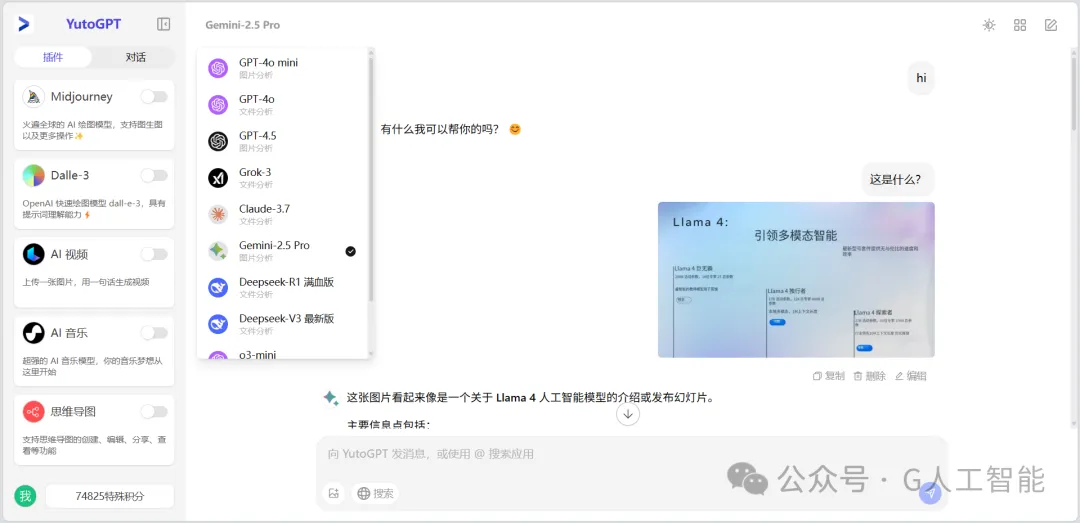The height and width of the screenshot is (523, 1080).
Task: Start a new chat with edit icon
Action: point(1050,25)
